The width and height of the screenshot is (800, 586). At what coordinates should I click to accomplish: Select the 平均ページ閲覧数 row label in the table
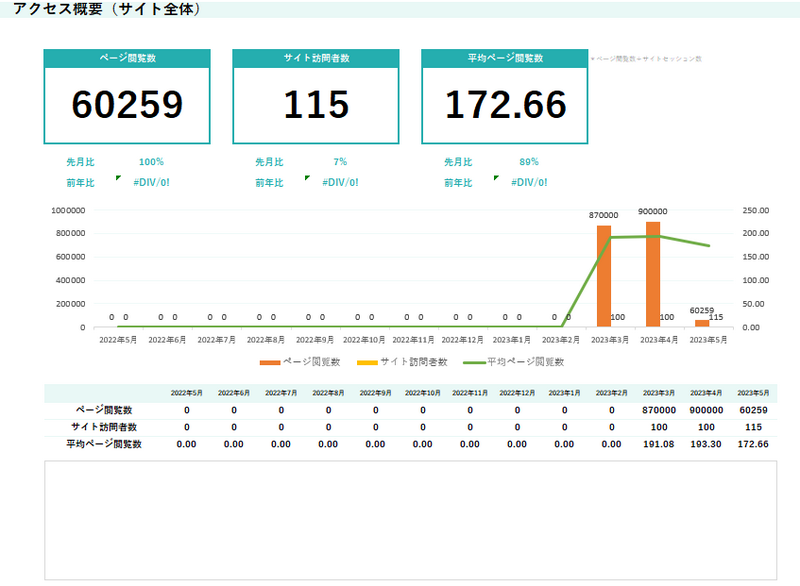[104, 444]
